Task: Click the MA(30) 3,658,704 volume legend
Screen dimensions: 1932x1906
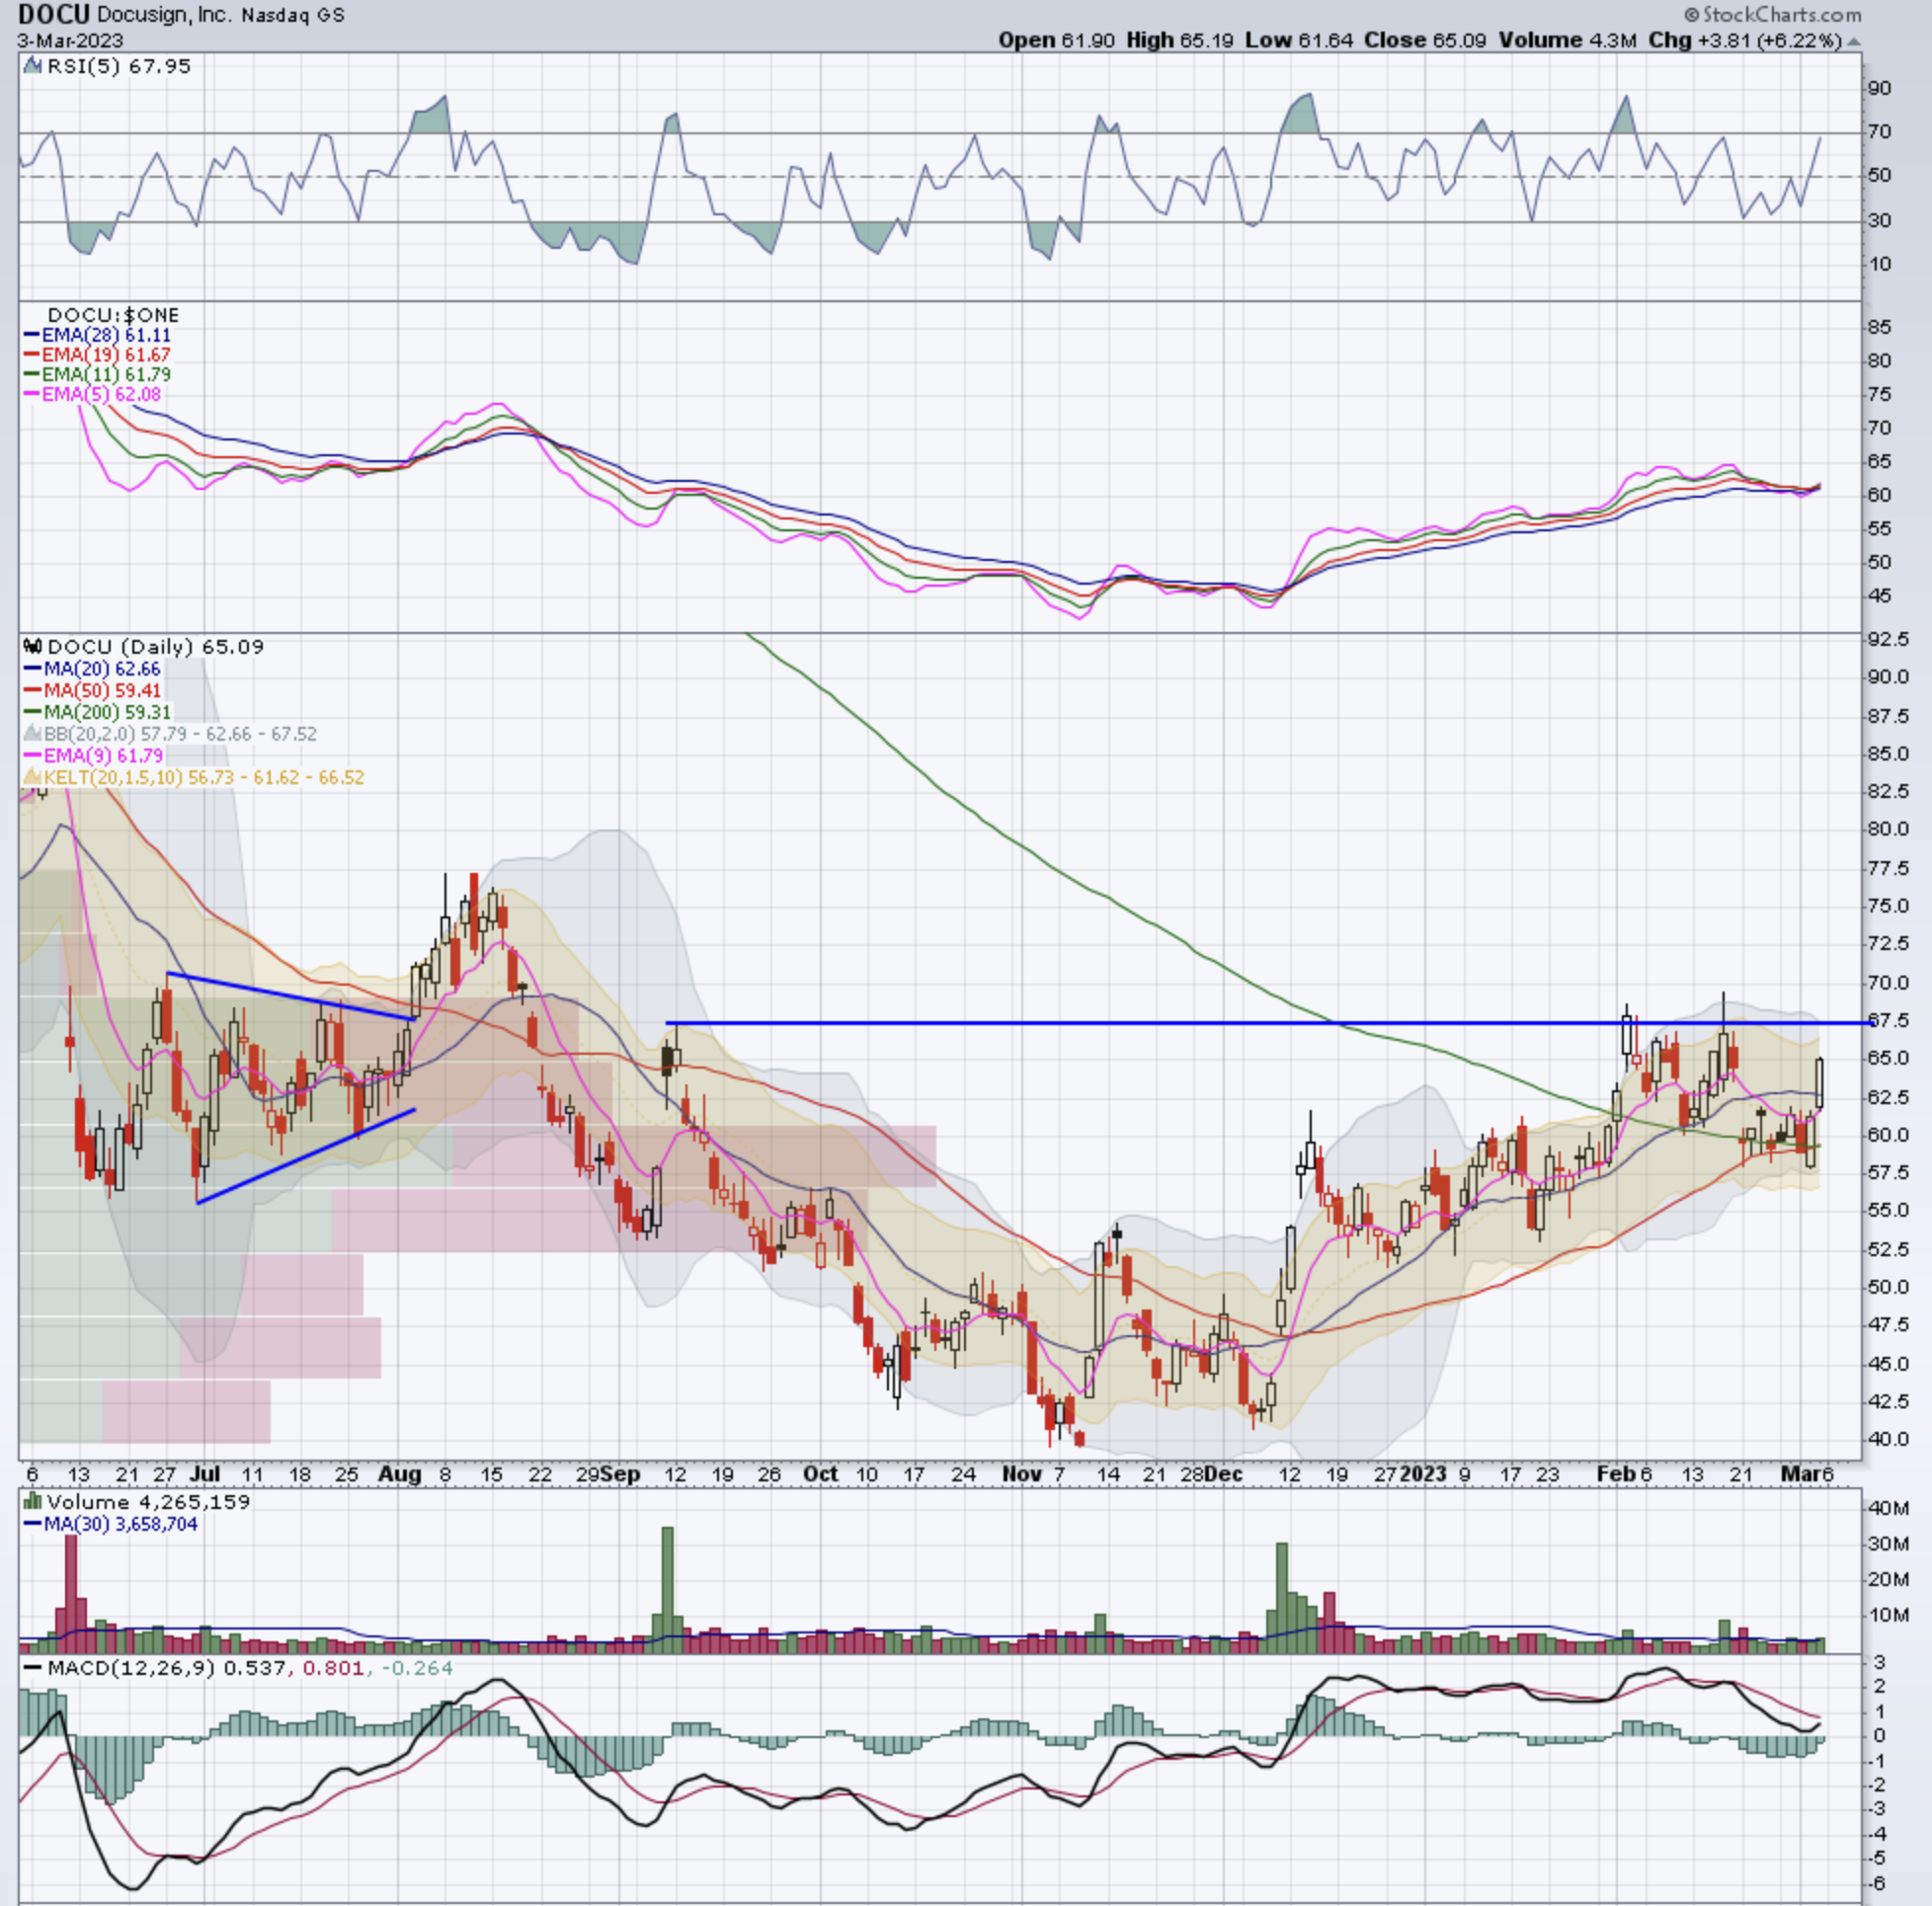Action: pos(120,1523)
